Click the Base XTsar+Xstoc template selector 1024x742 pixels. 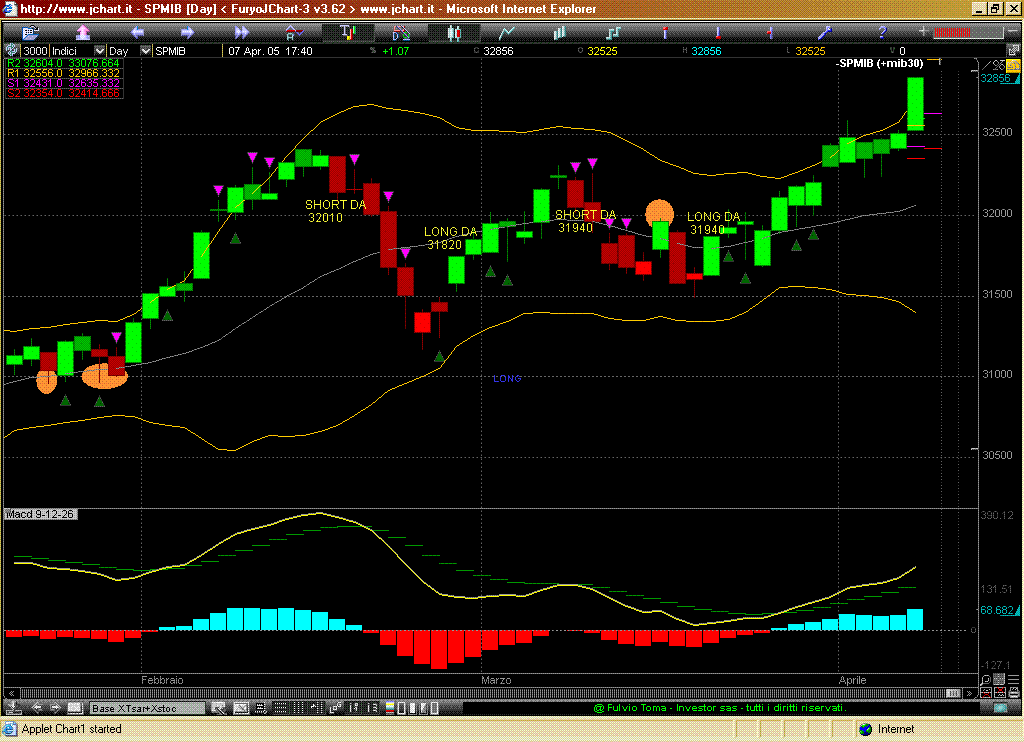[147, 708]
